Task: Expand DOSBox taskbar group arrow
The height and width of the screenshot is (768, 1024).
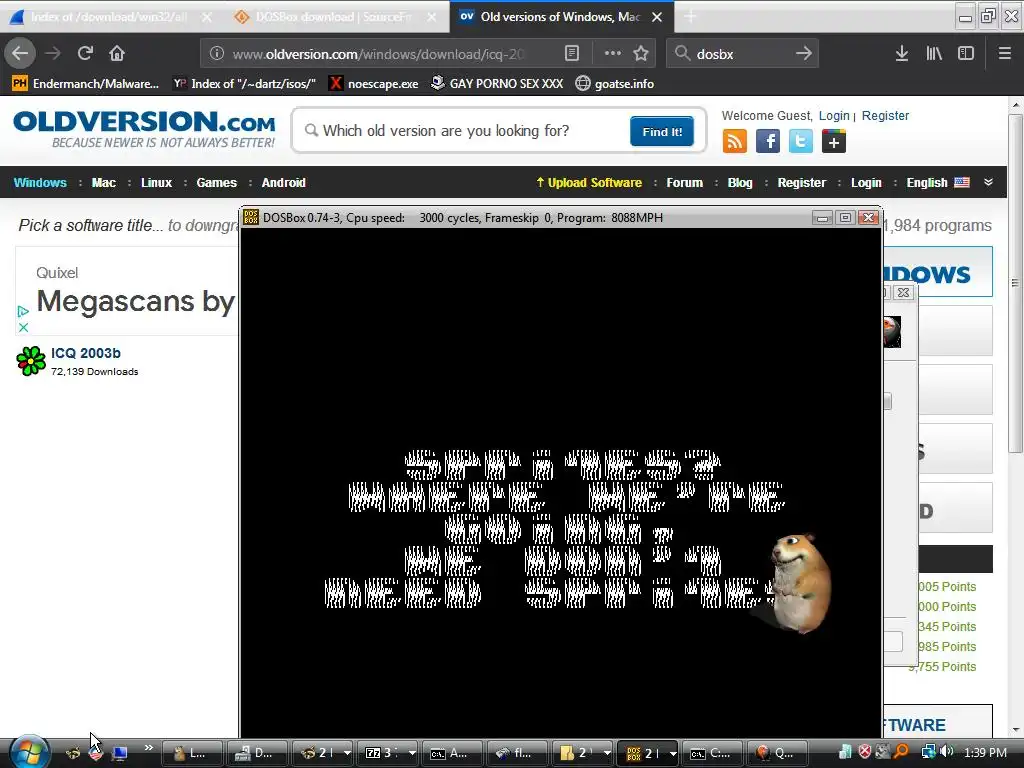Action: click(x=673, y=753)
